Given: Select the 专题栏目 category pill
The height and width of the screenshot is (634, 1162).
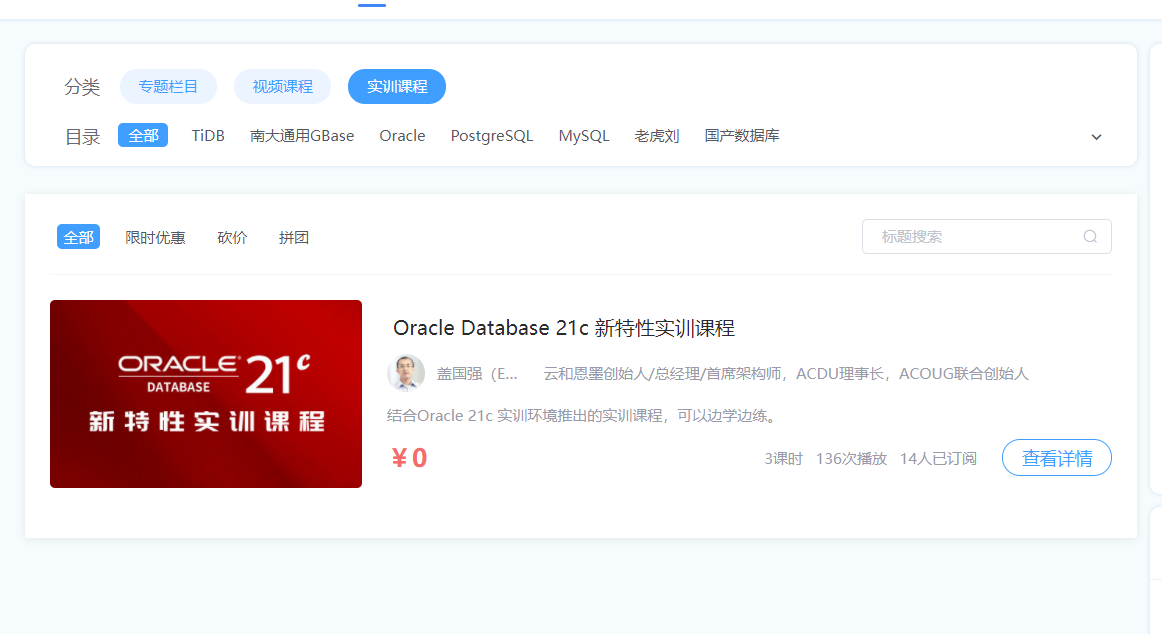Looking at the screenshot, I should (x=168, y=86).
